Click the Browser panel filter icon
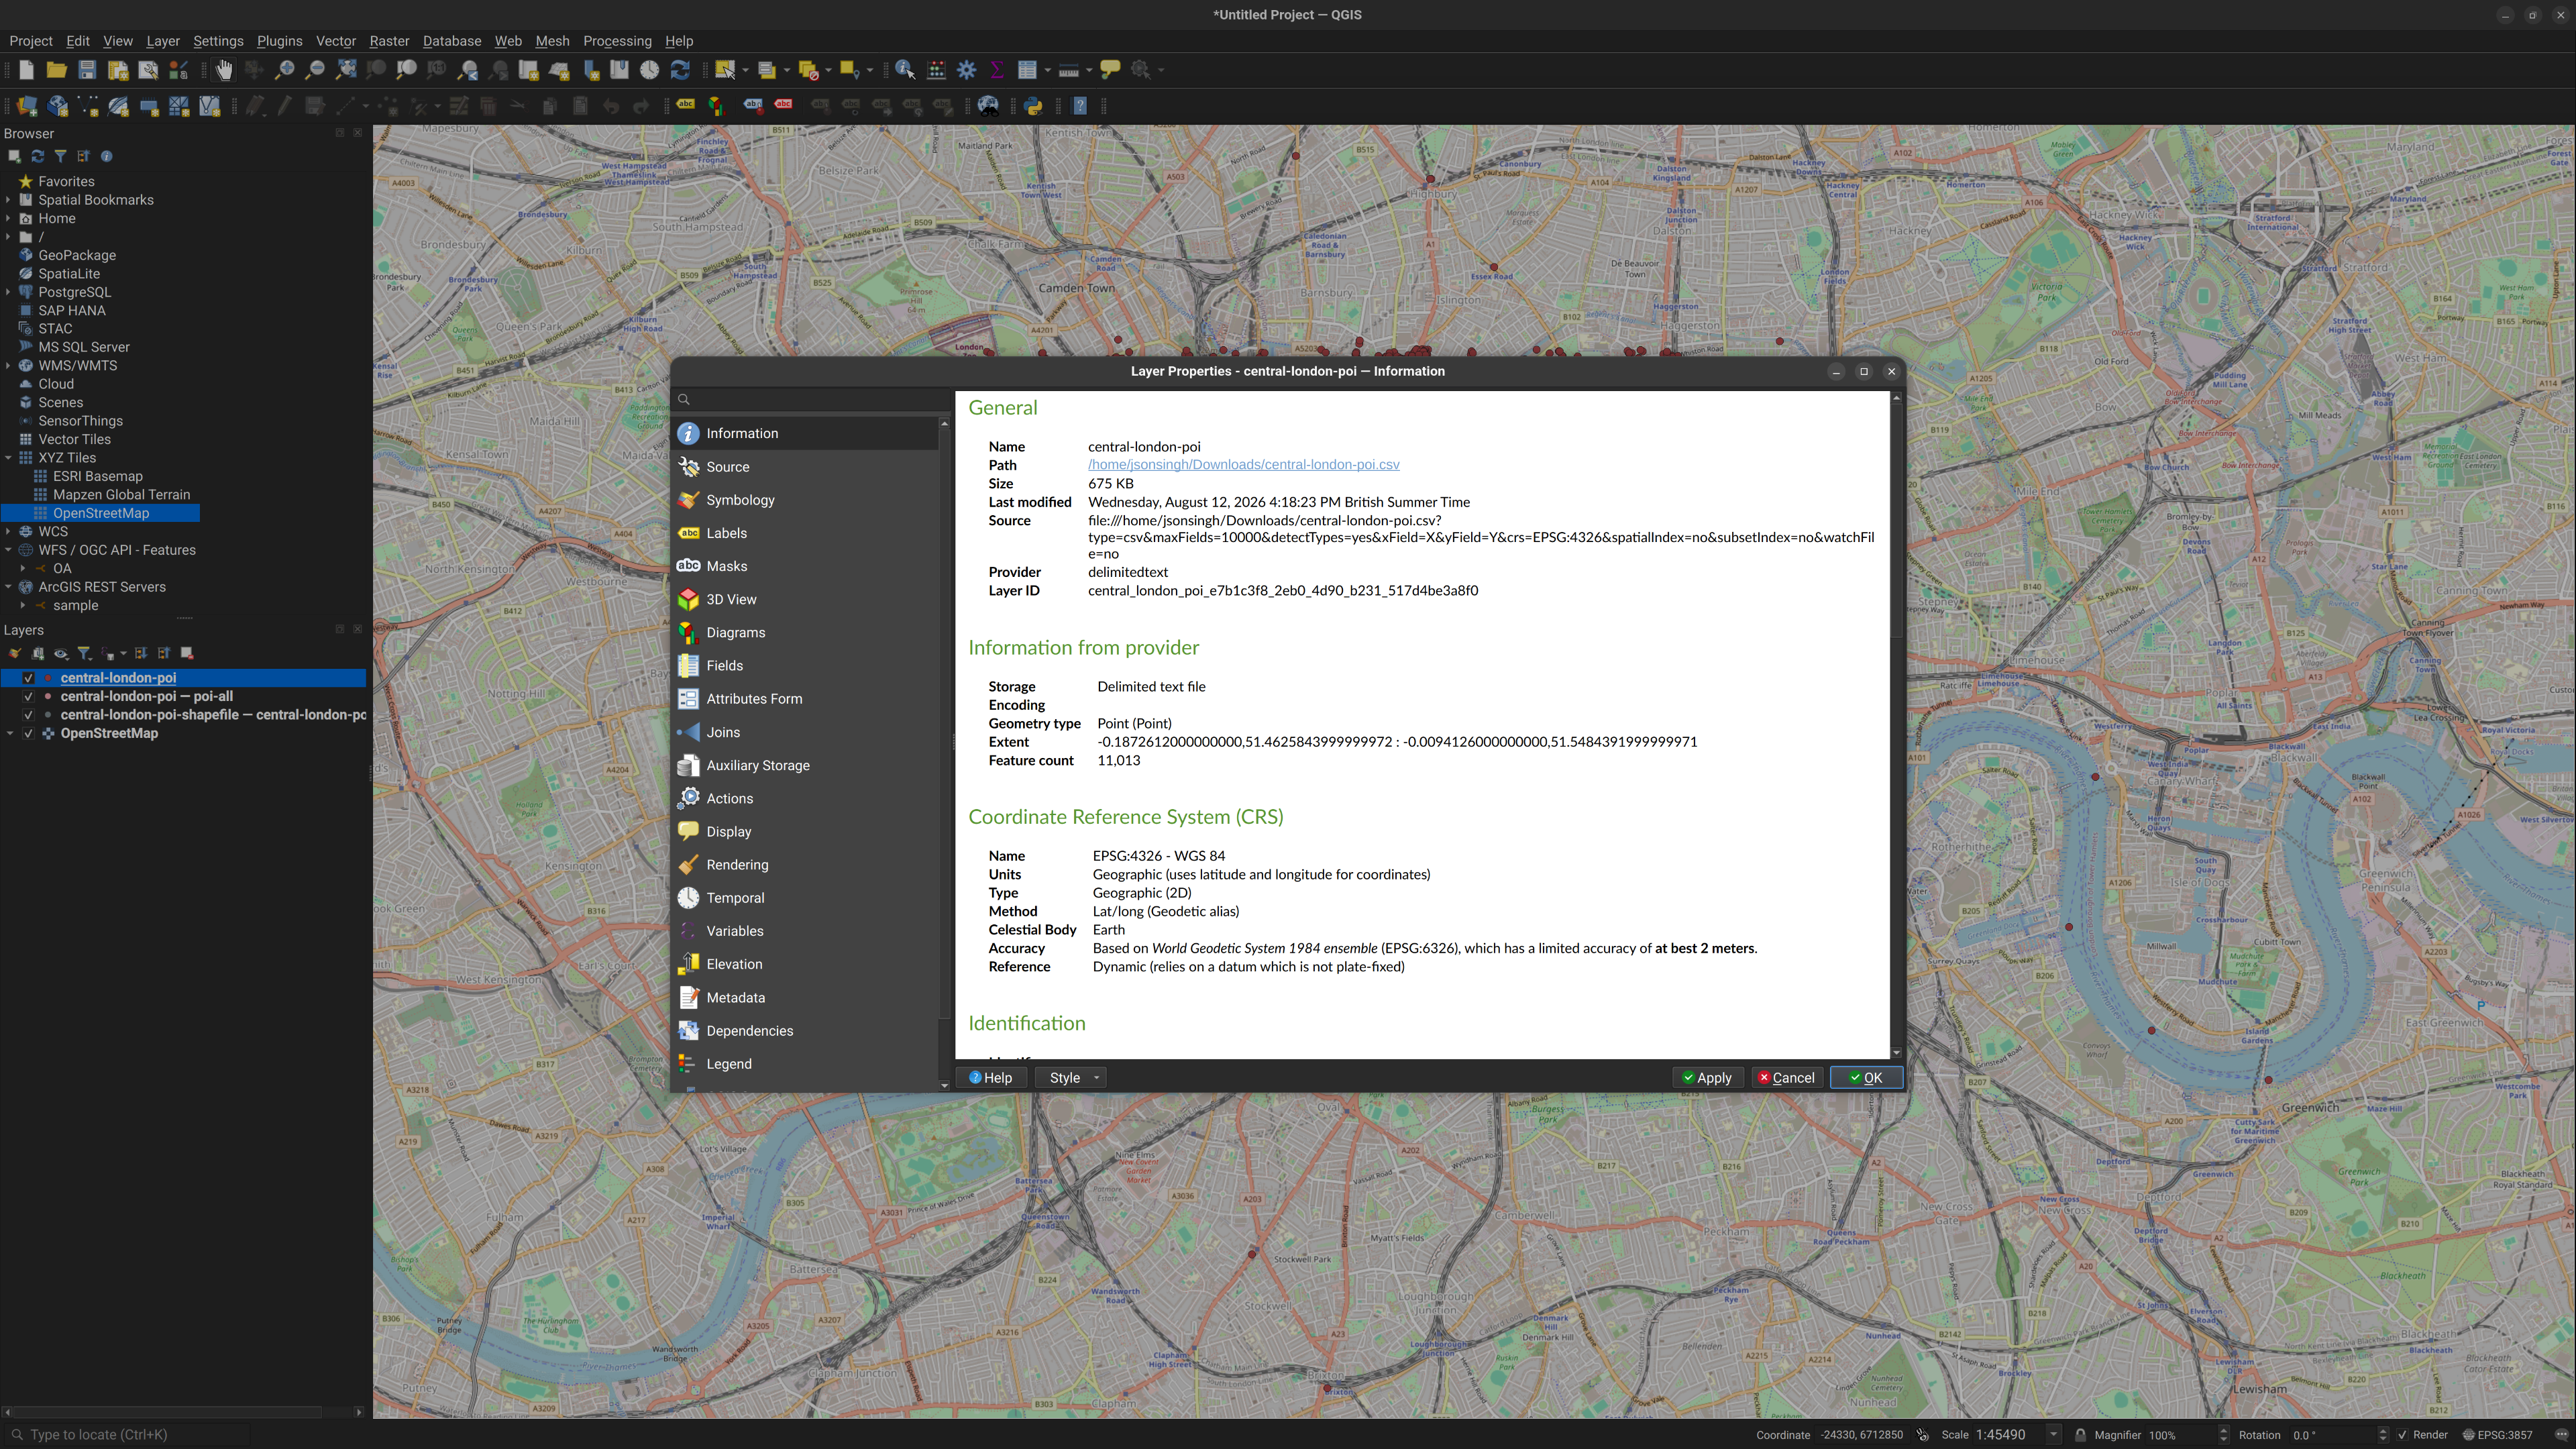 [60, 156]
